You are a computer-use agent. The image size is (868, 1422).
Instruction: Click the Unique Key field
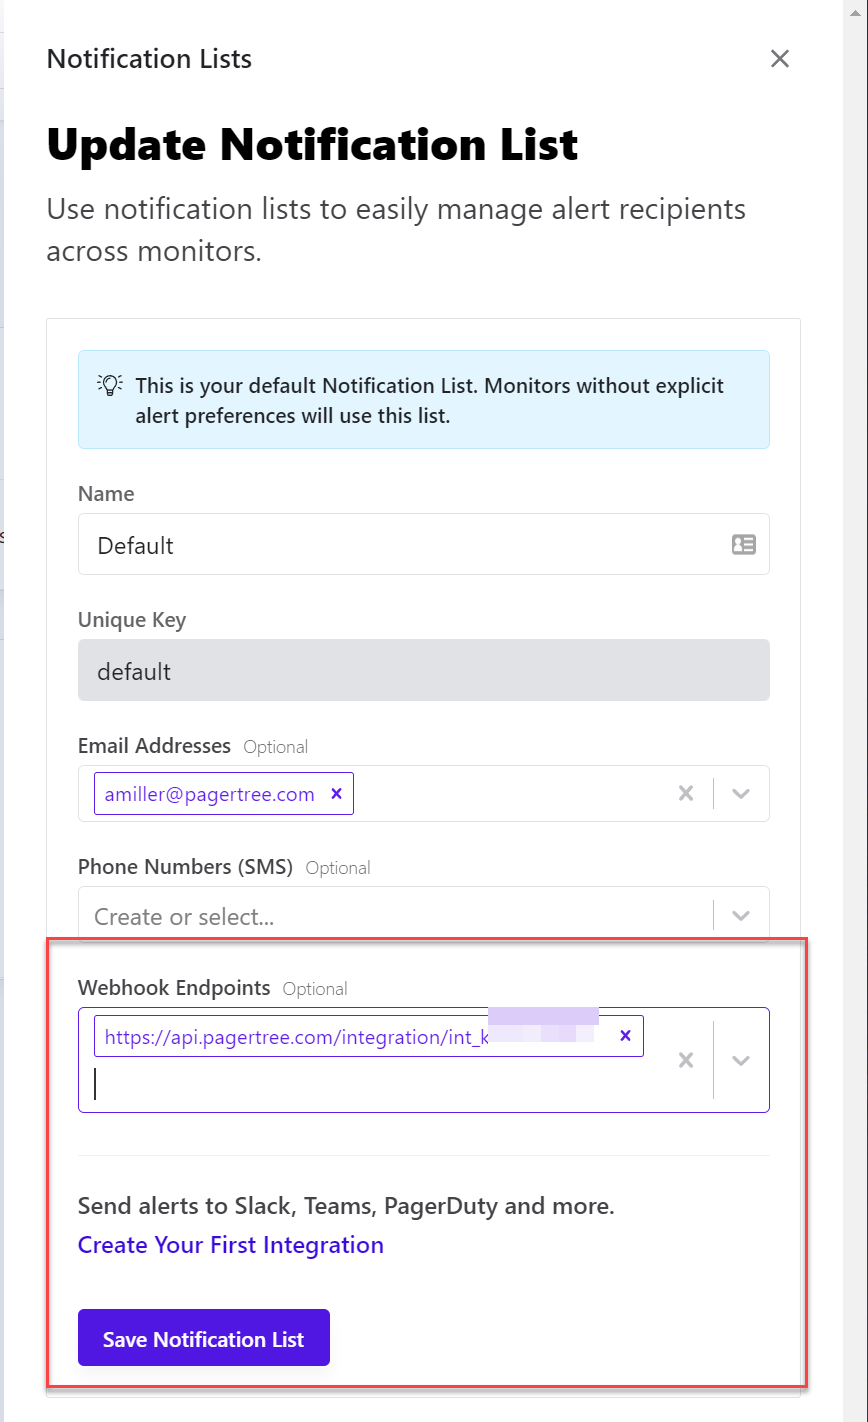point(423,670)
